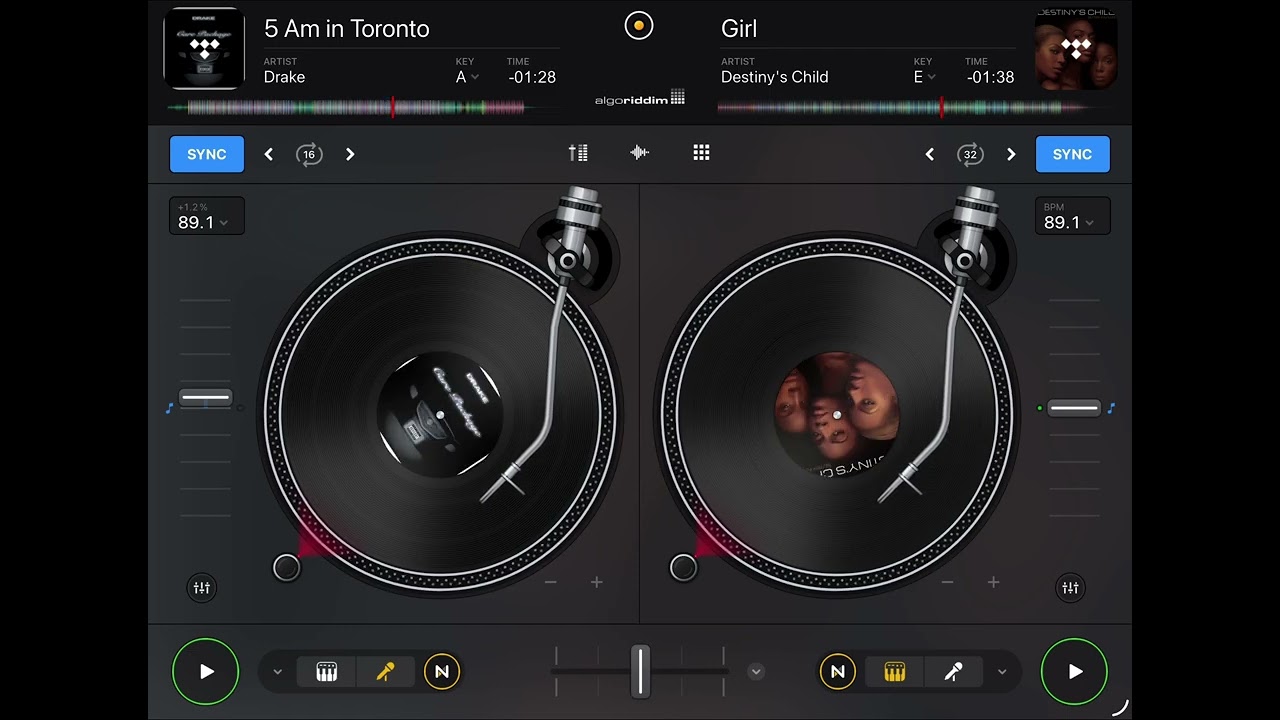Double loop length on right deck

[x=1011, y=154]
